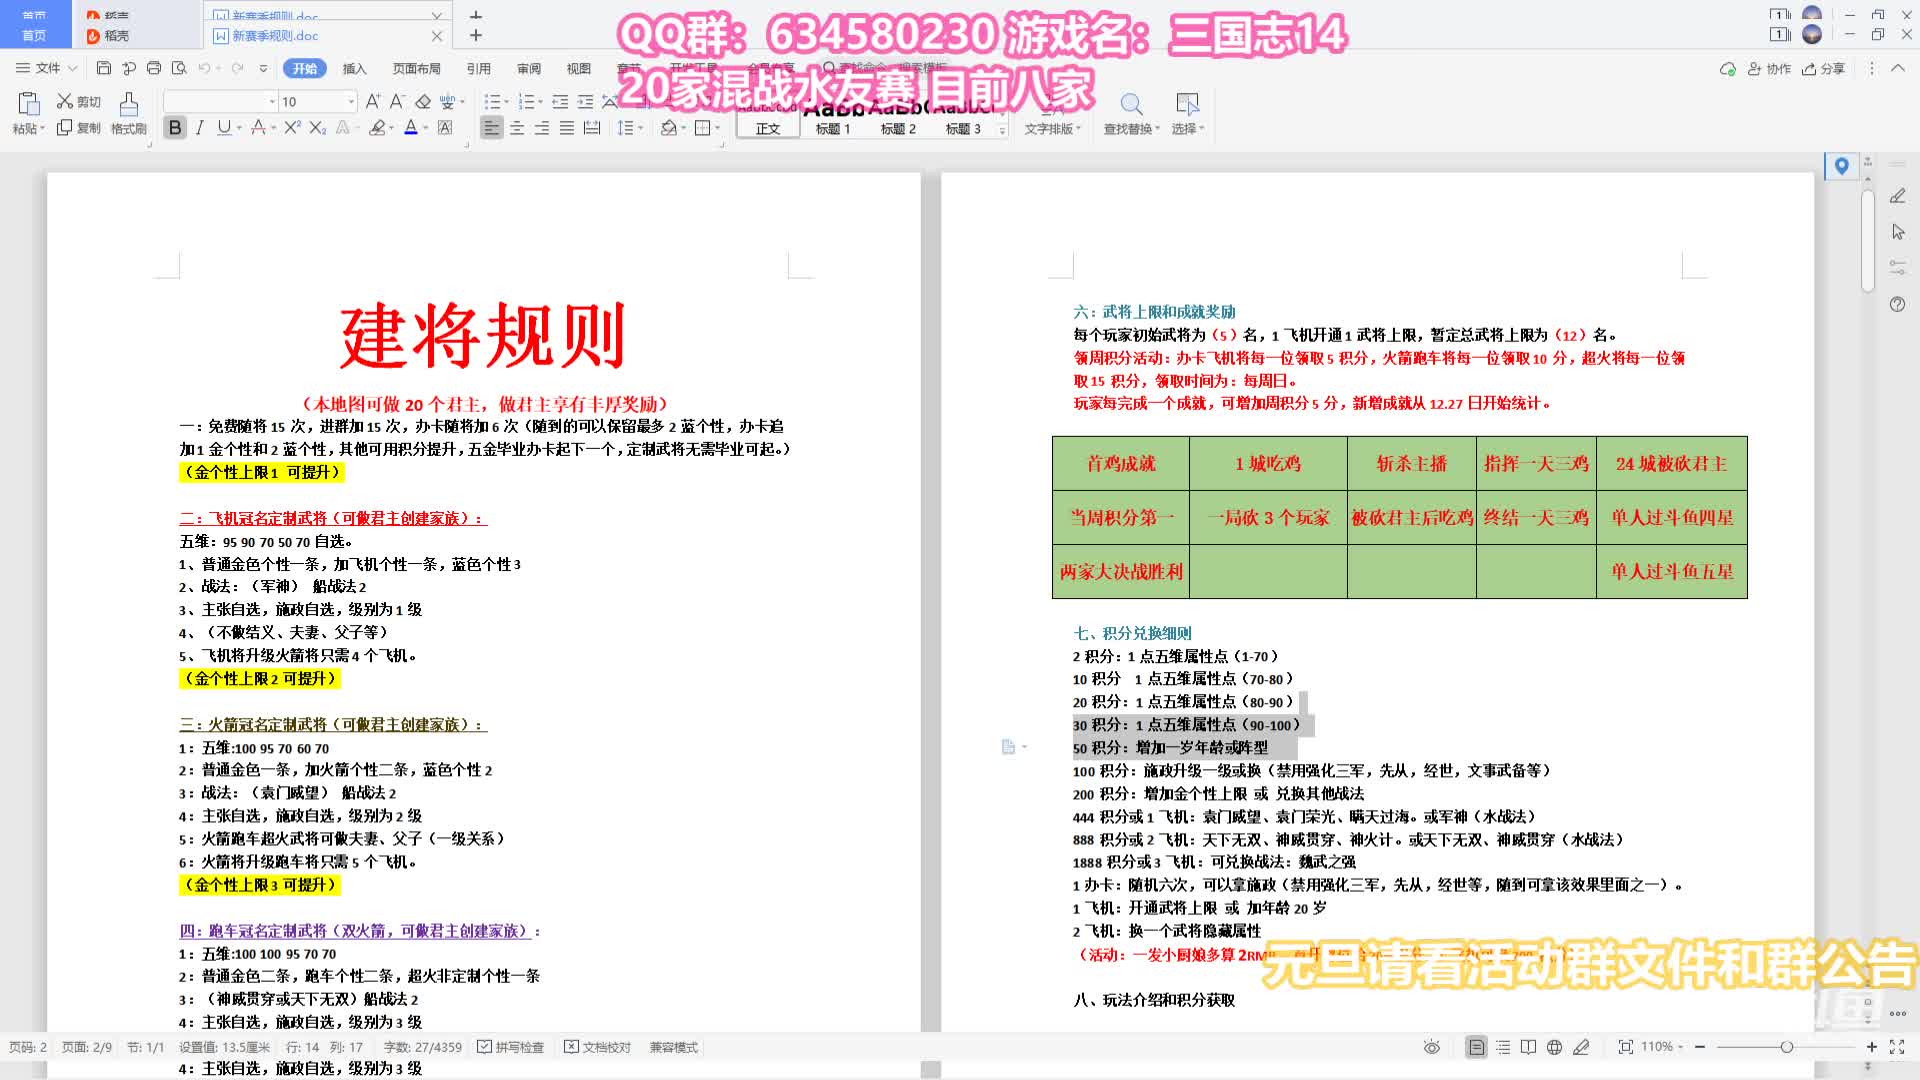
Task: Click the 协作 collaborate button
Action: [x=1769, y=69]
